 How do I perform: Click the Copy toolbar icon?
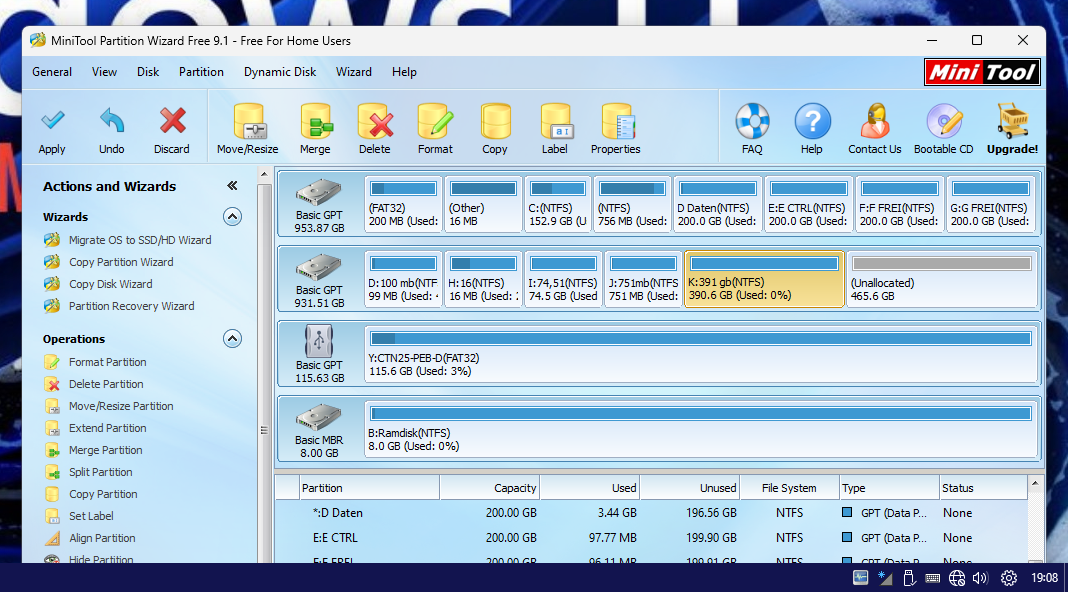[x=495, y=122]
